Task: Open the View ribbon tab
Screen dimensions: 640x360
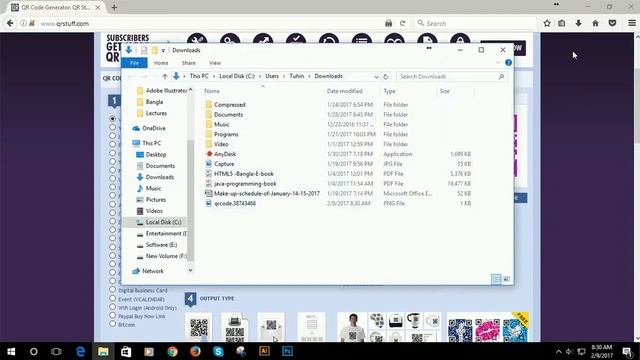Action: (x=215, y=63)
